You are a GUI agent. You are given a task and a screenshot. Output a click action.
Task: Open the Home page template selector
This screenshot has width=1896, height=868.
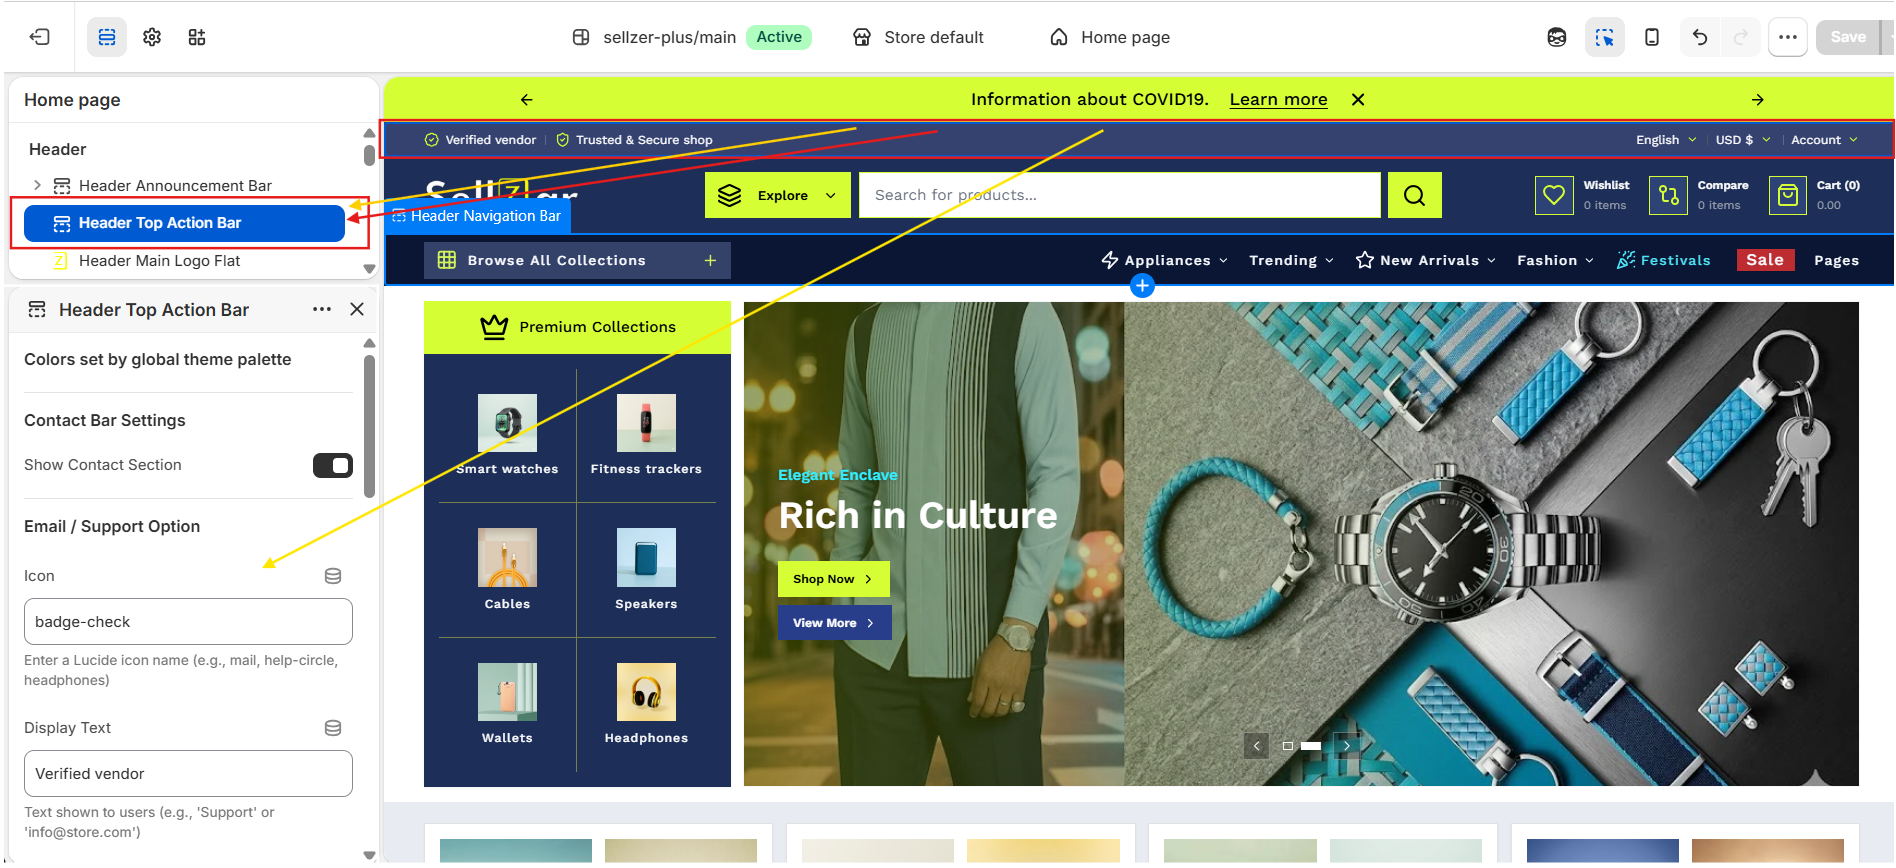coord(1110,37)
